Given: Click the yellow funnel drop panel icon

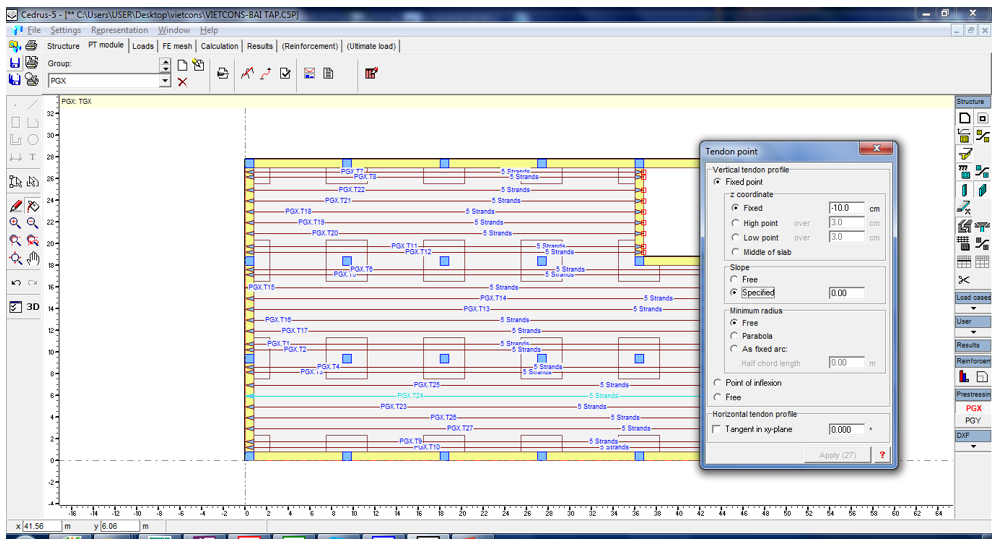Looking at the screenshot, I should tap(964, 153).
